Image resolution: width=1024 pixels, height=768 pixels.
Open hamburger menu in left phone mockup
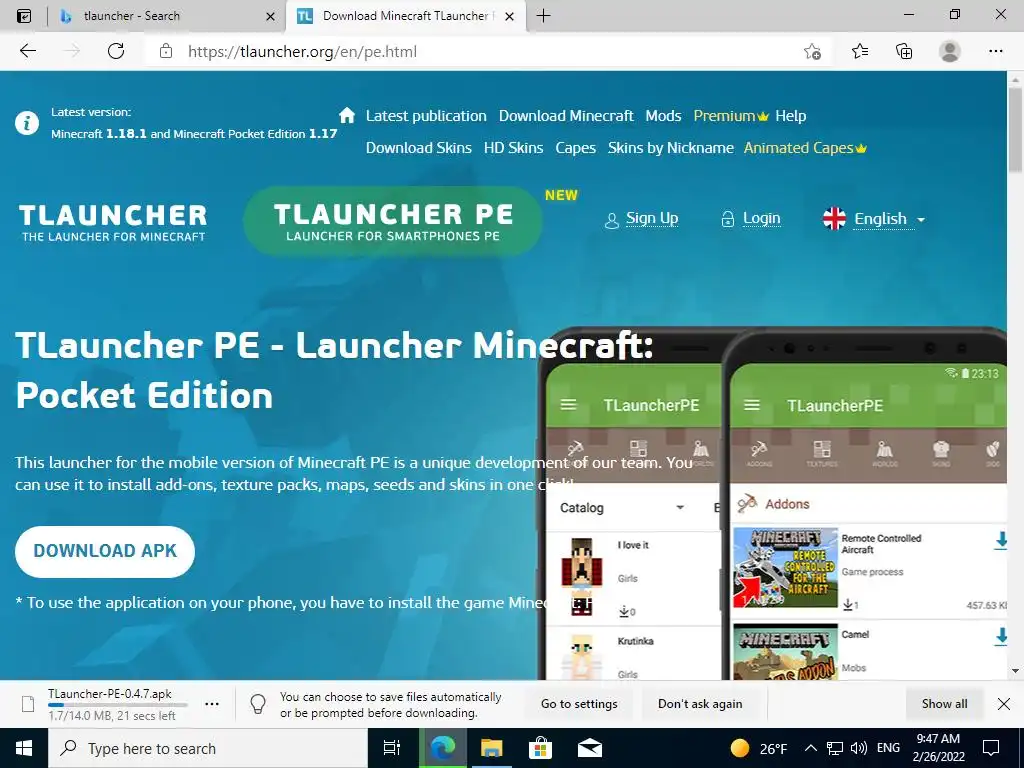tap(568, 405)
